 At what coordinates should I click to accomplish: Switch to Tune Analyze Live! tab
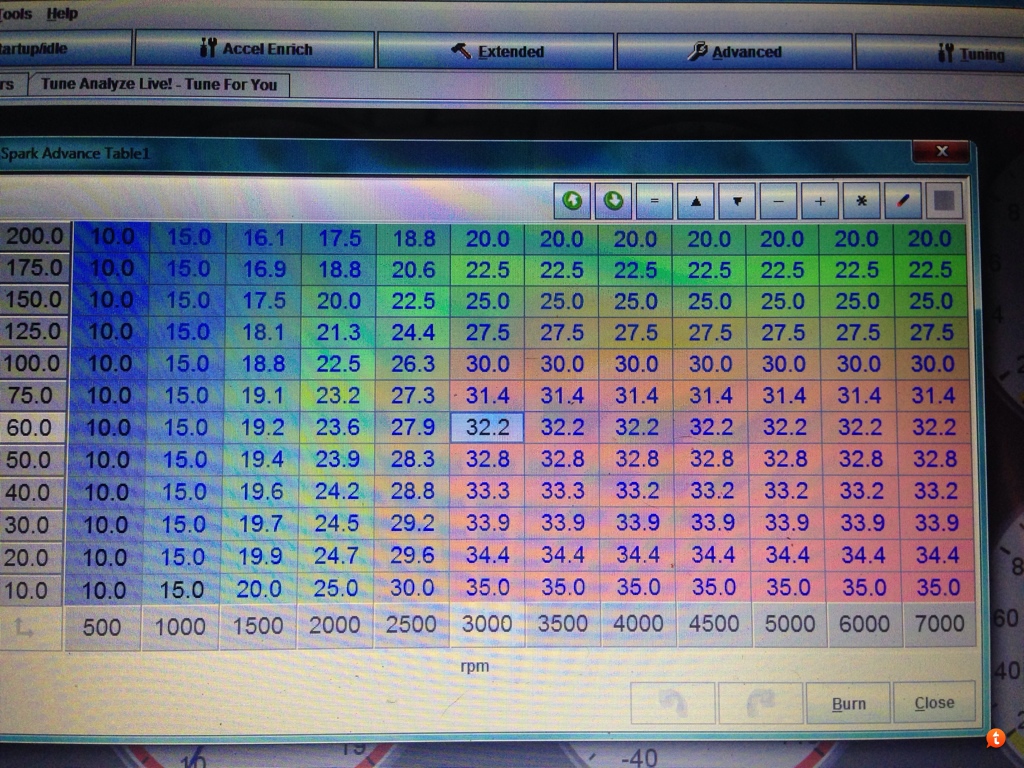(159, 84)
